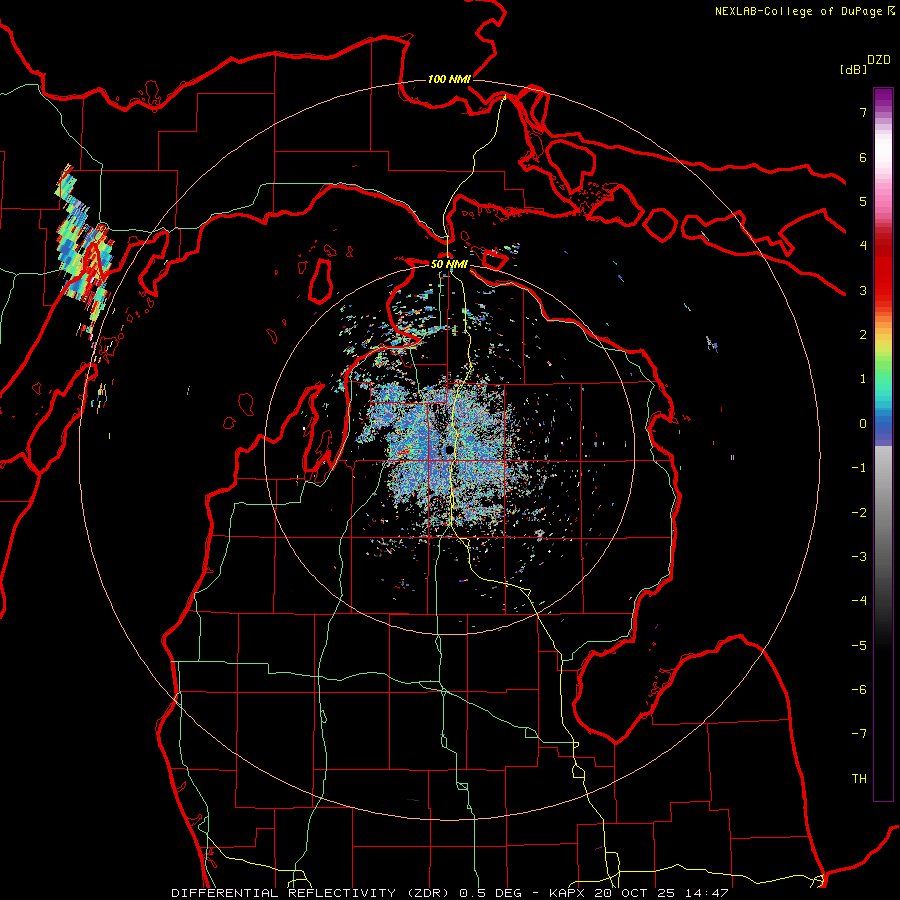Click the 3 value on the color scale
Screen dimensions: 900x900
tap(863, 290)
